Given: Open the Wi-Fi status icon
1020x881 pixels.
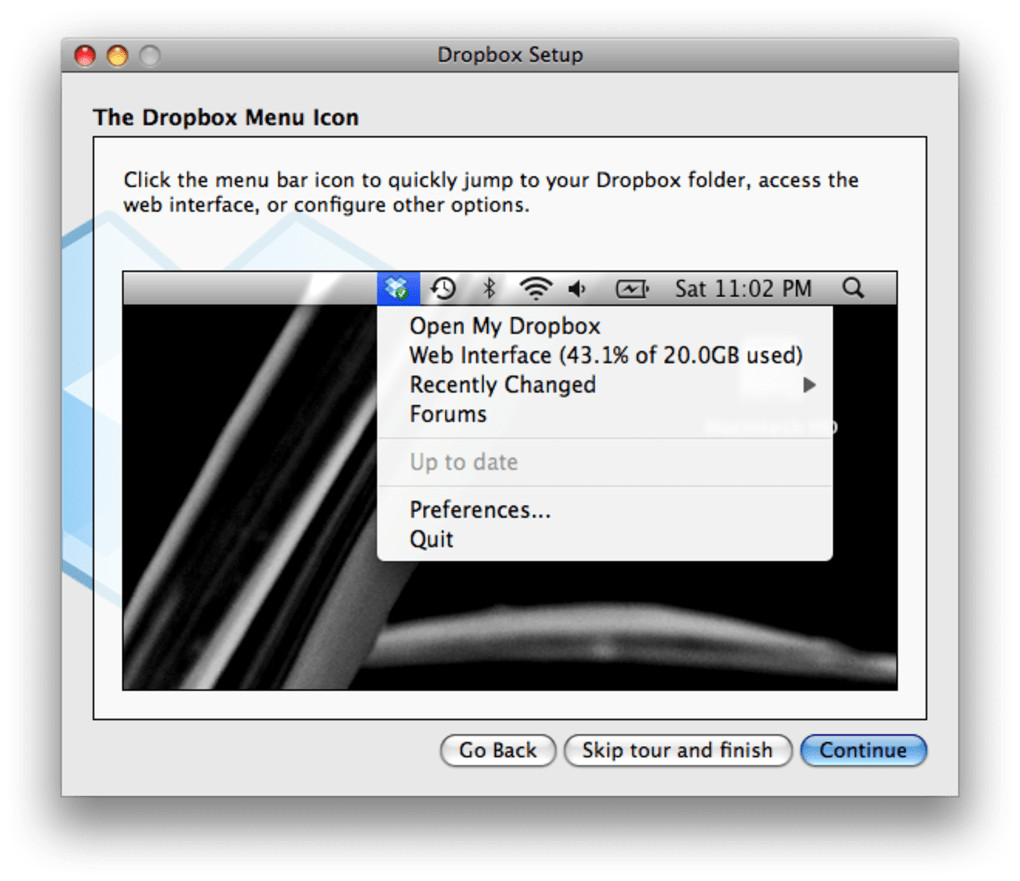Looking at the screenshot, I should pyautogui.click(x=535, y=288).
